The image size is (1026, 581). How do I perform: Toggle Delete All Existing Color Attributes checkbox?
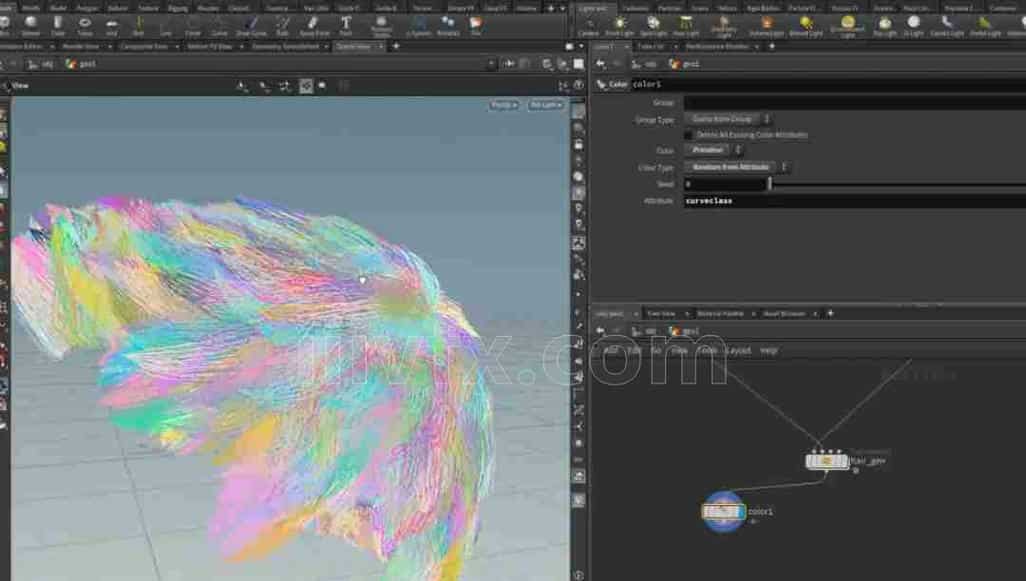(x=688, y=135)
